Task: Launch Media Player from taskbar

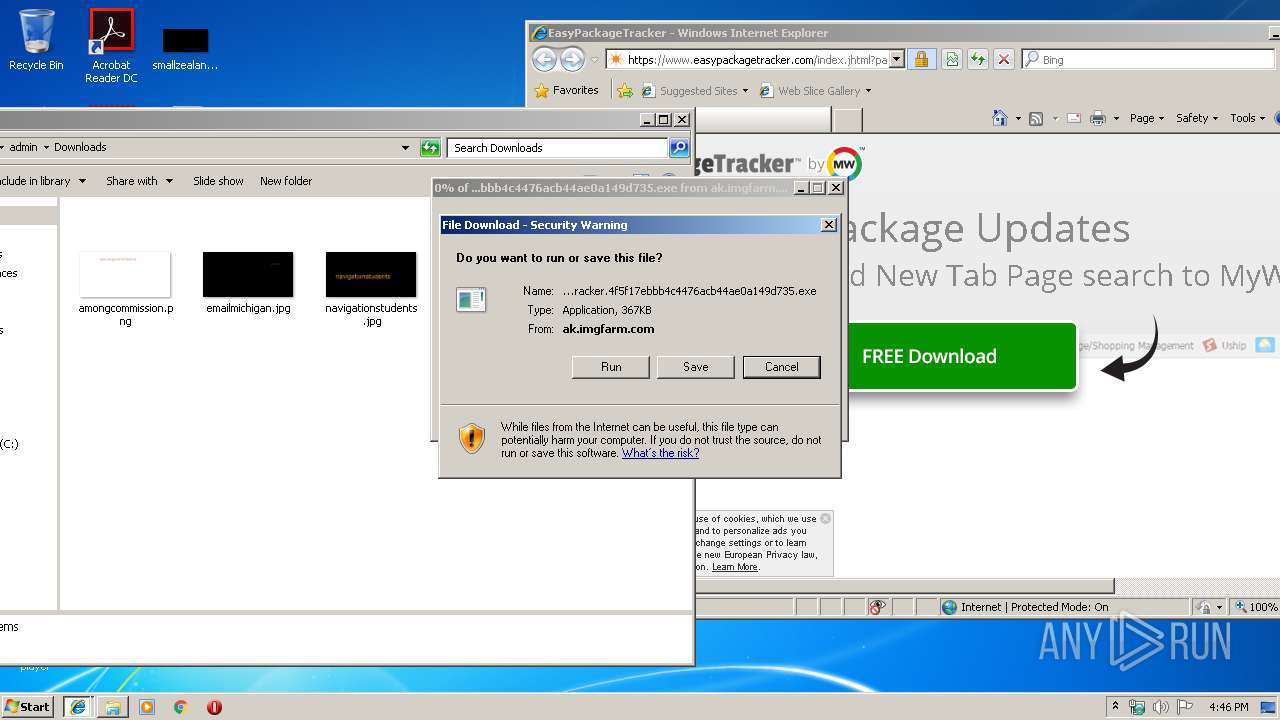Action: [x=147, y=707]
